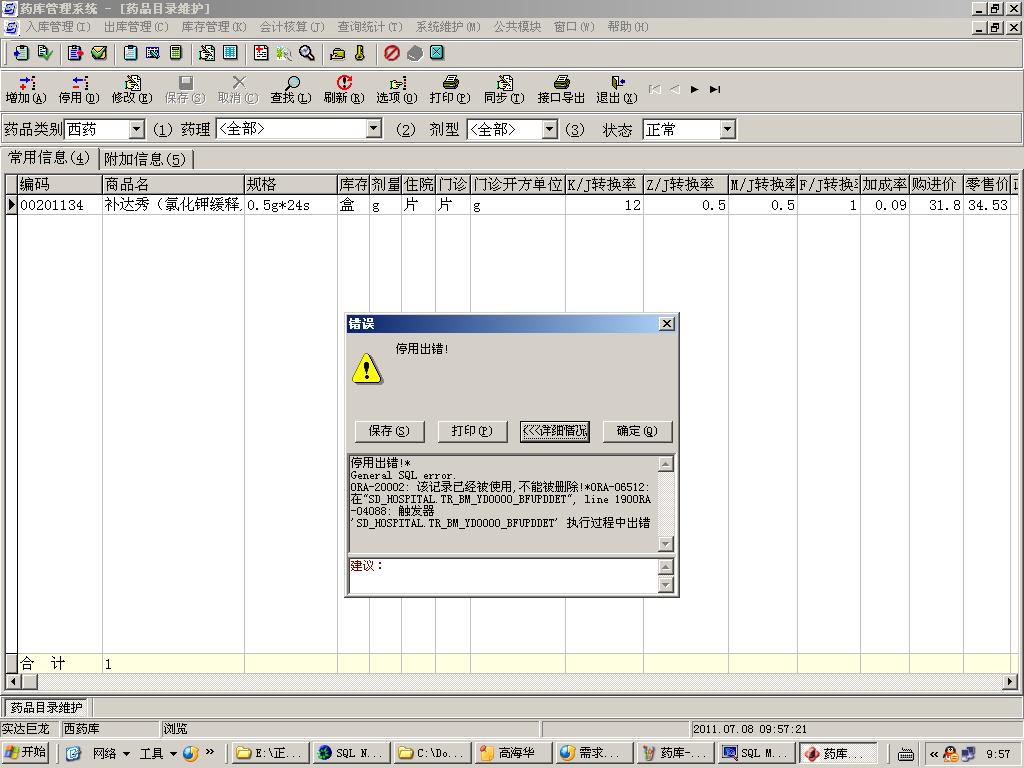Click the 打印(P) printer toolbar button
Viewport: 1024px width, 768px height.
[450, 89]
